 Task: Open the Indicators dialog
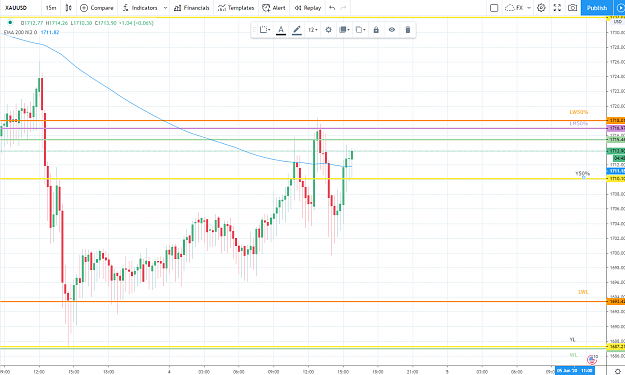(140, 8)
